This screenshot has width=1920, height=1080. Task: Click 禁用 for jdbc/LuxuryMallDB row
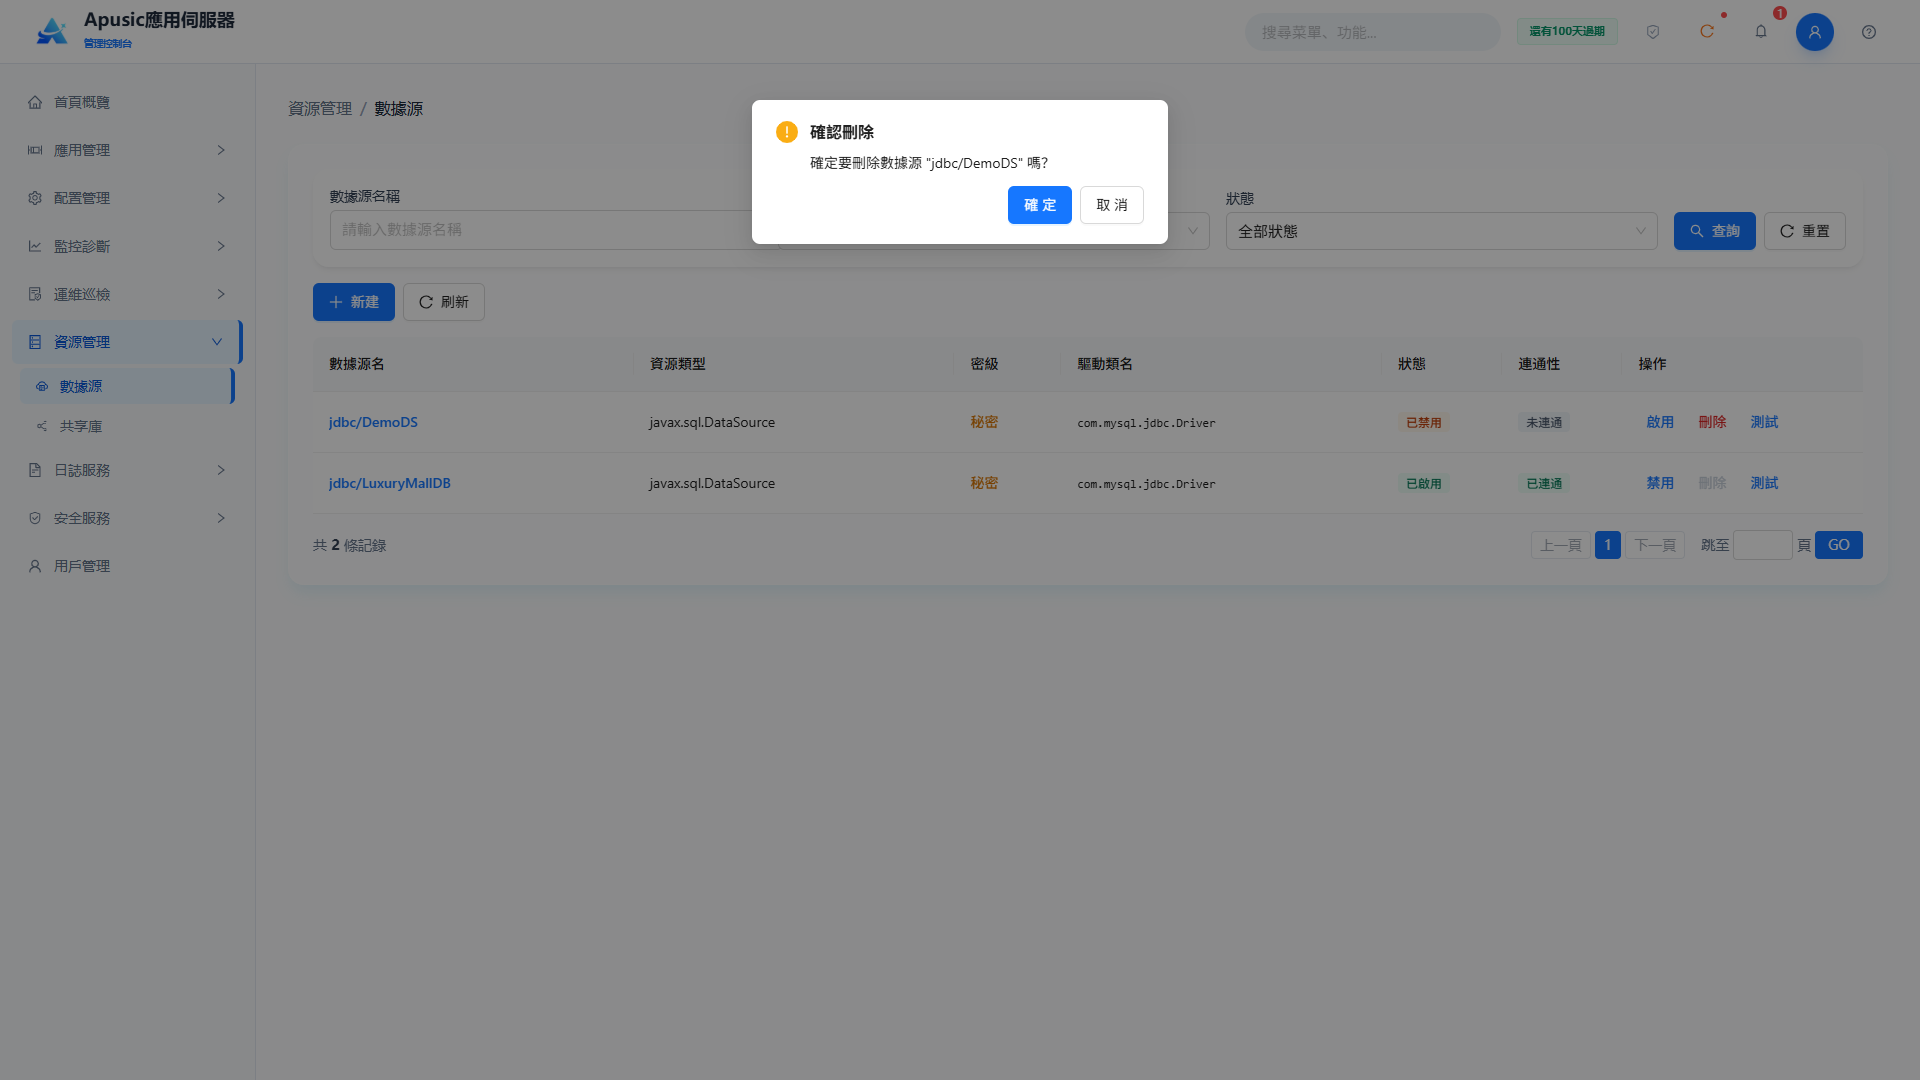tap(1660, 483)
